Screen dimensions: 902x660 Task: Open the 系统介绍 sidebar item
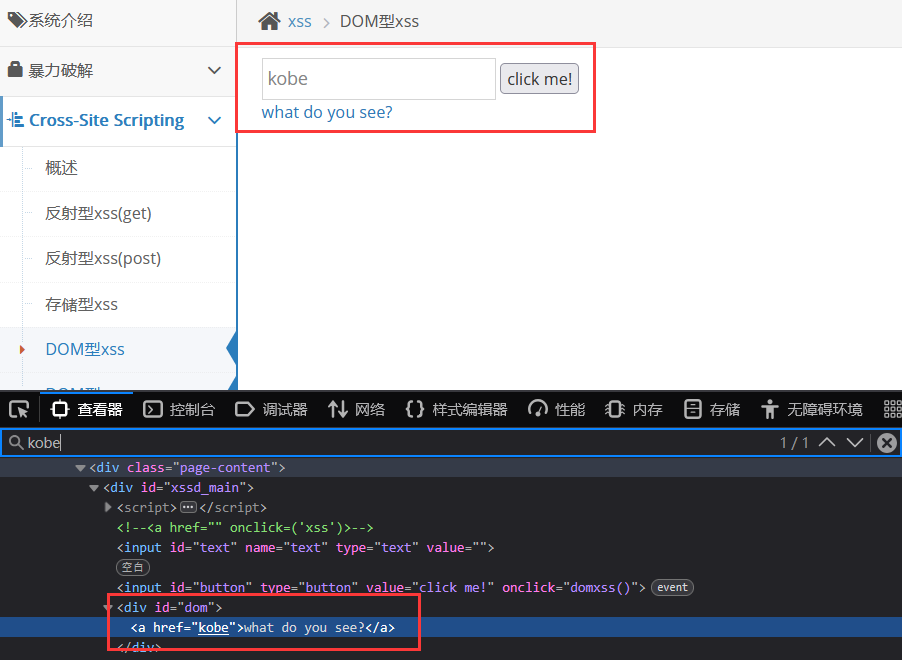pos(118,22)
